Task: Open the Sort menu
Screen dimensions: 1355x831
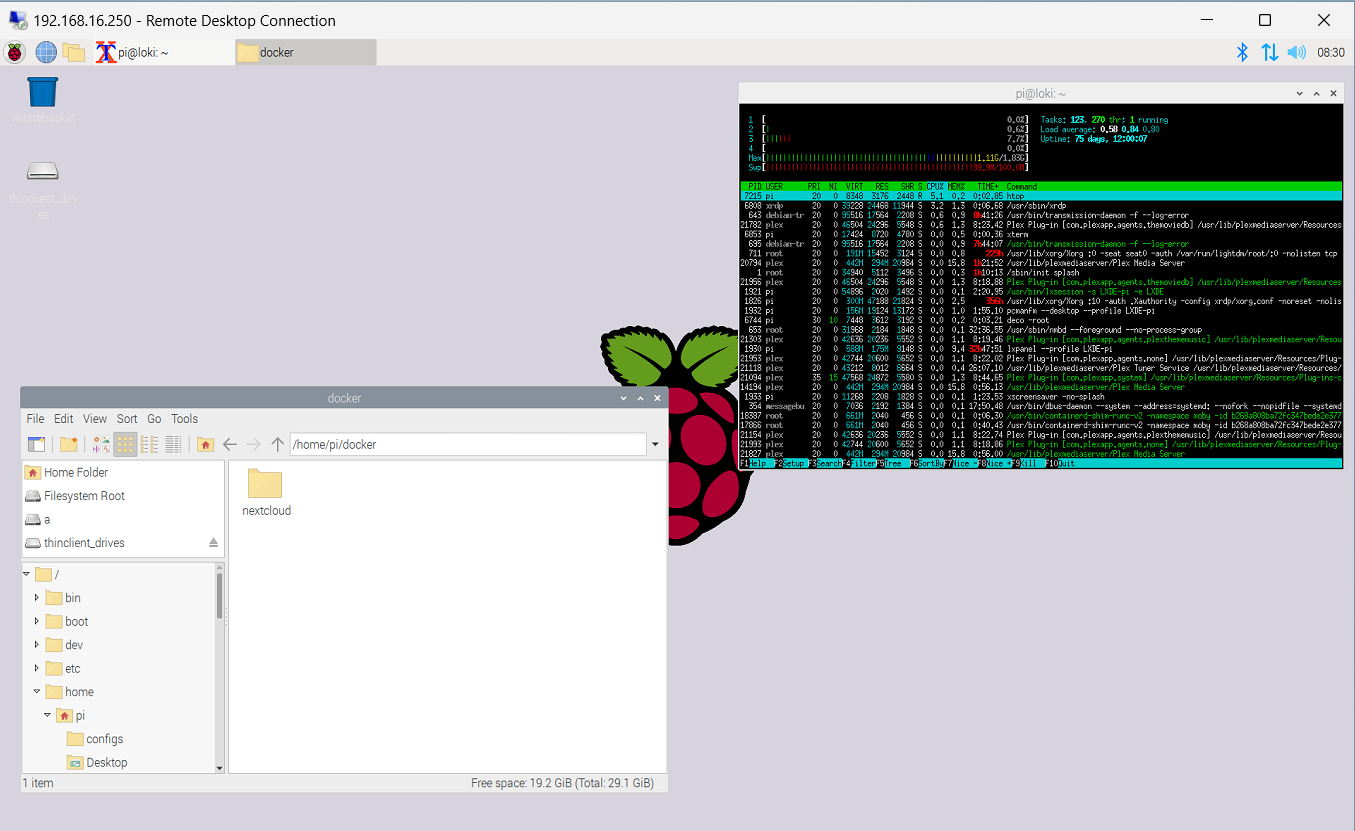Action: [x=126, y=418]
